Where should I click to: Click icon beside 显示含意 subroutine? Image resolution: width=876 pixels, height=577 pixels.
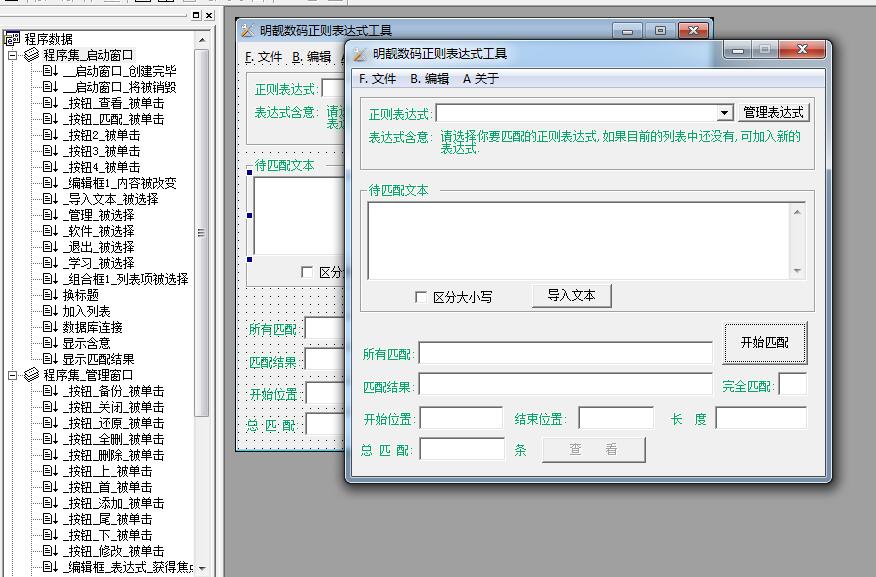tap(50, 343)
